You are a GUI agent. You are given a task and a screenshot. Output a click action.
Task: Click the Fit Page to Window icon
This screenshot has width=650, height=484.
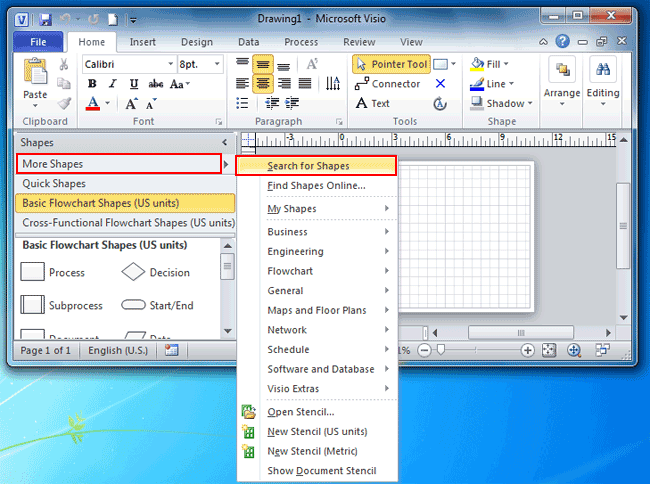pyautogui.click(x=549, y=351)
